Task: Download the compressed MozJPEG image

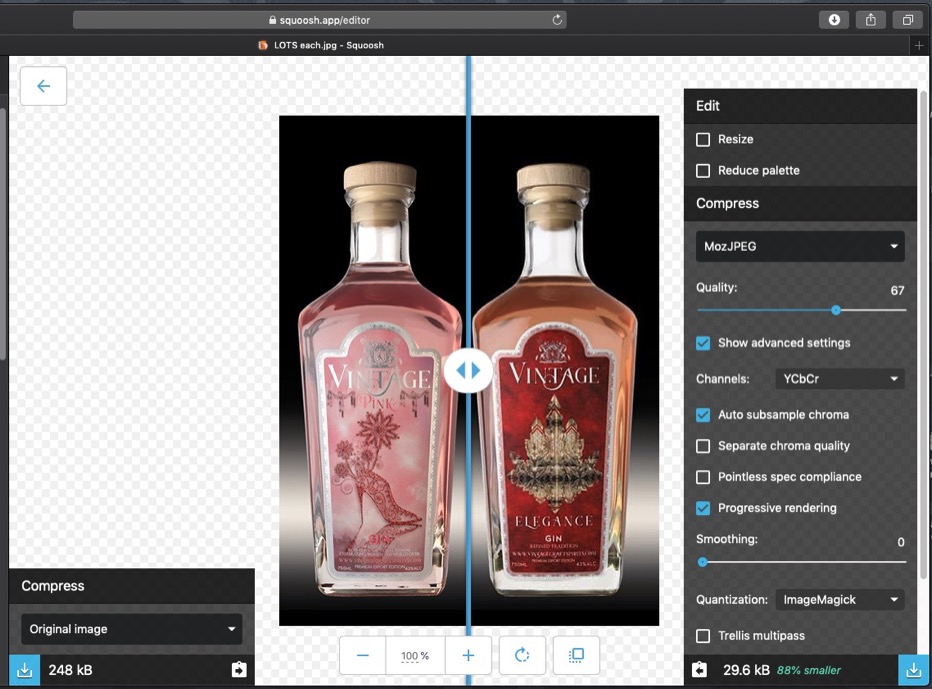Action: click(x=912, y=670)
